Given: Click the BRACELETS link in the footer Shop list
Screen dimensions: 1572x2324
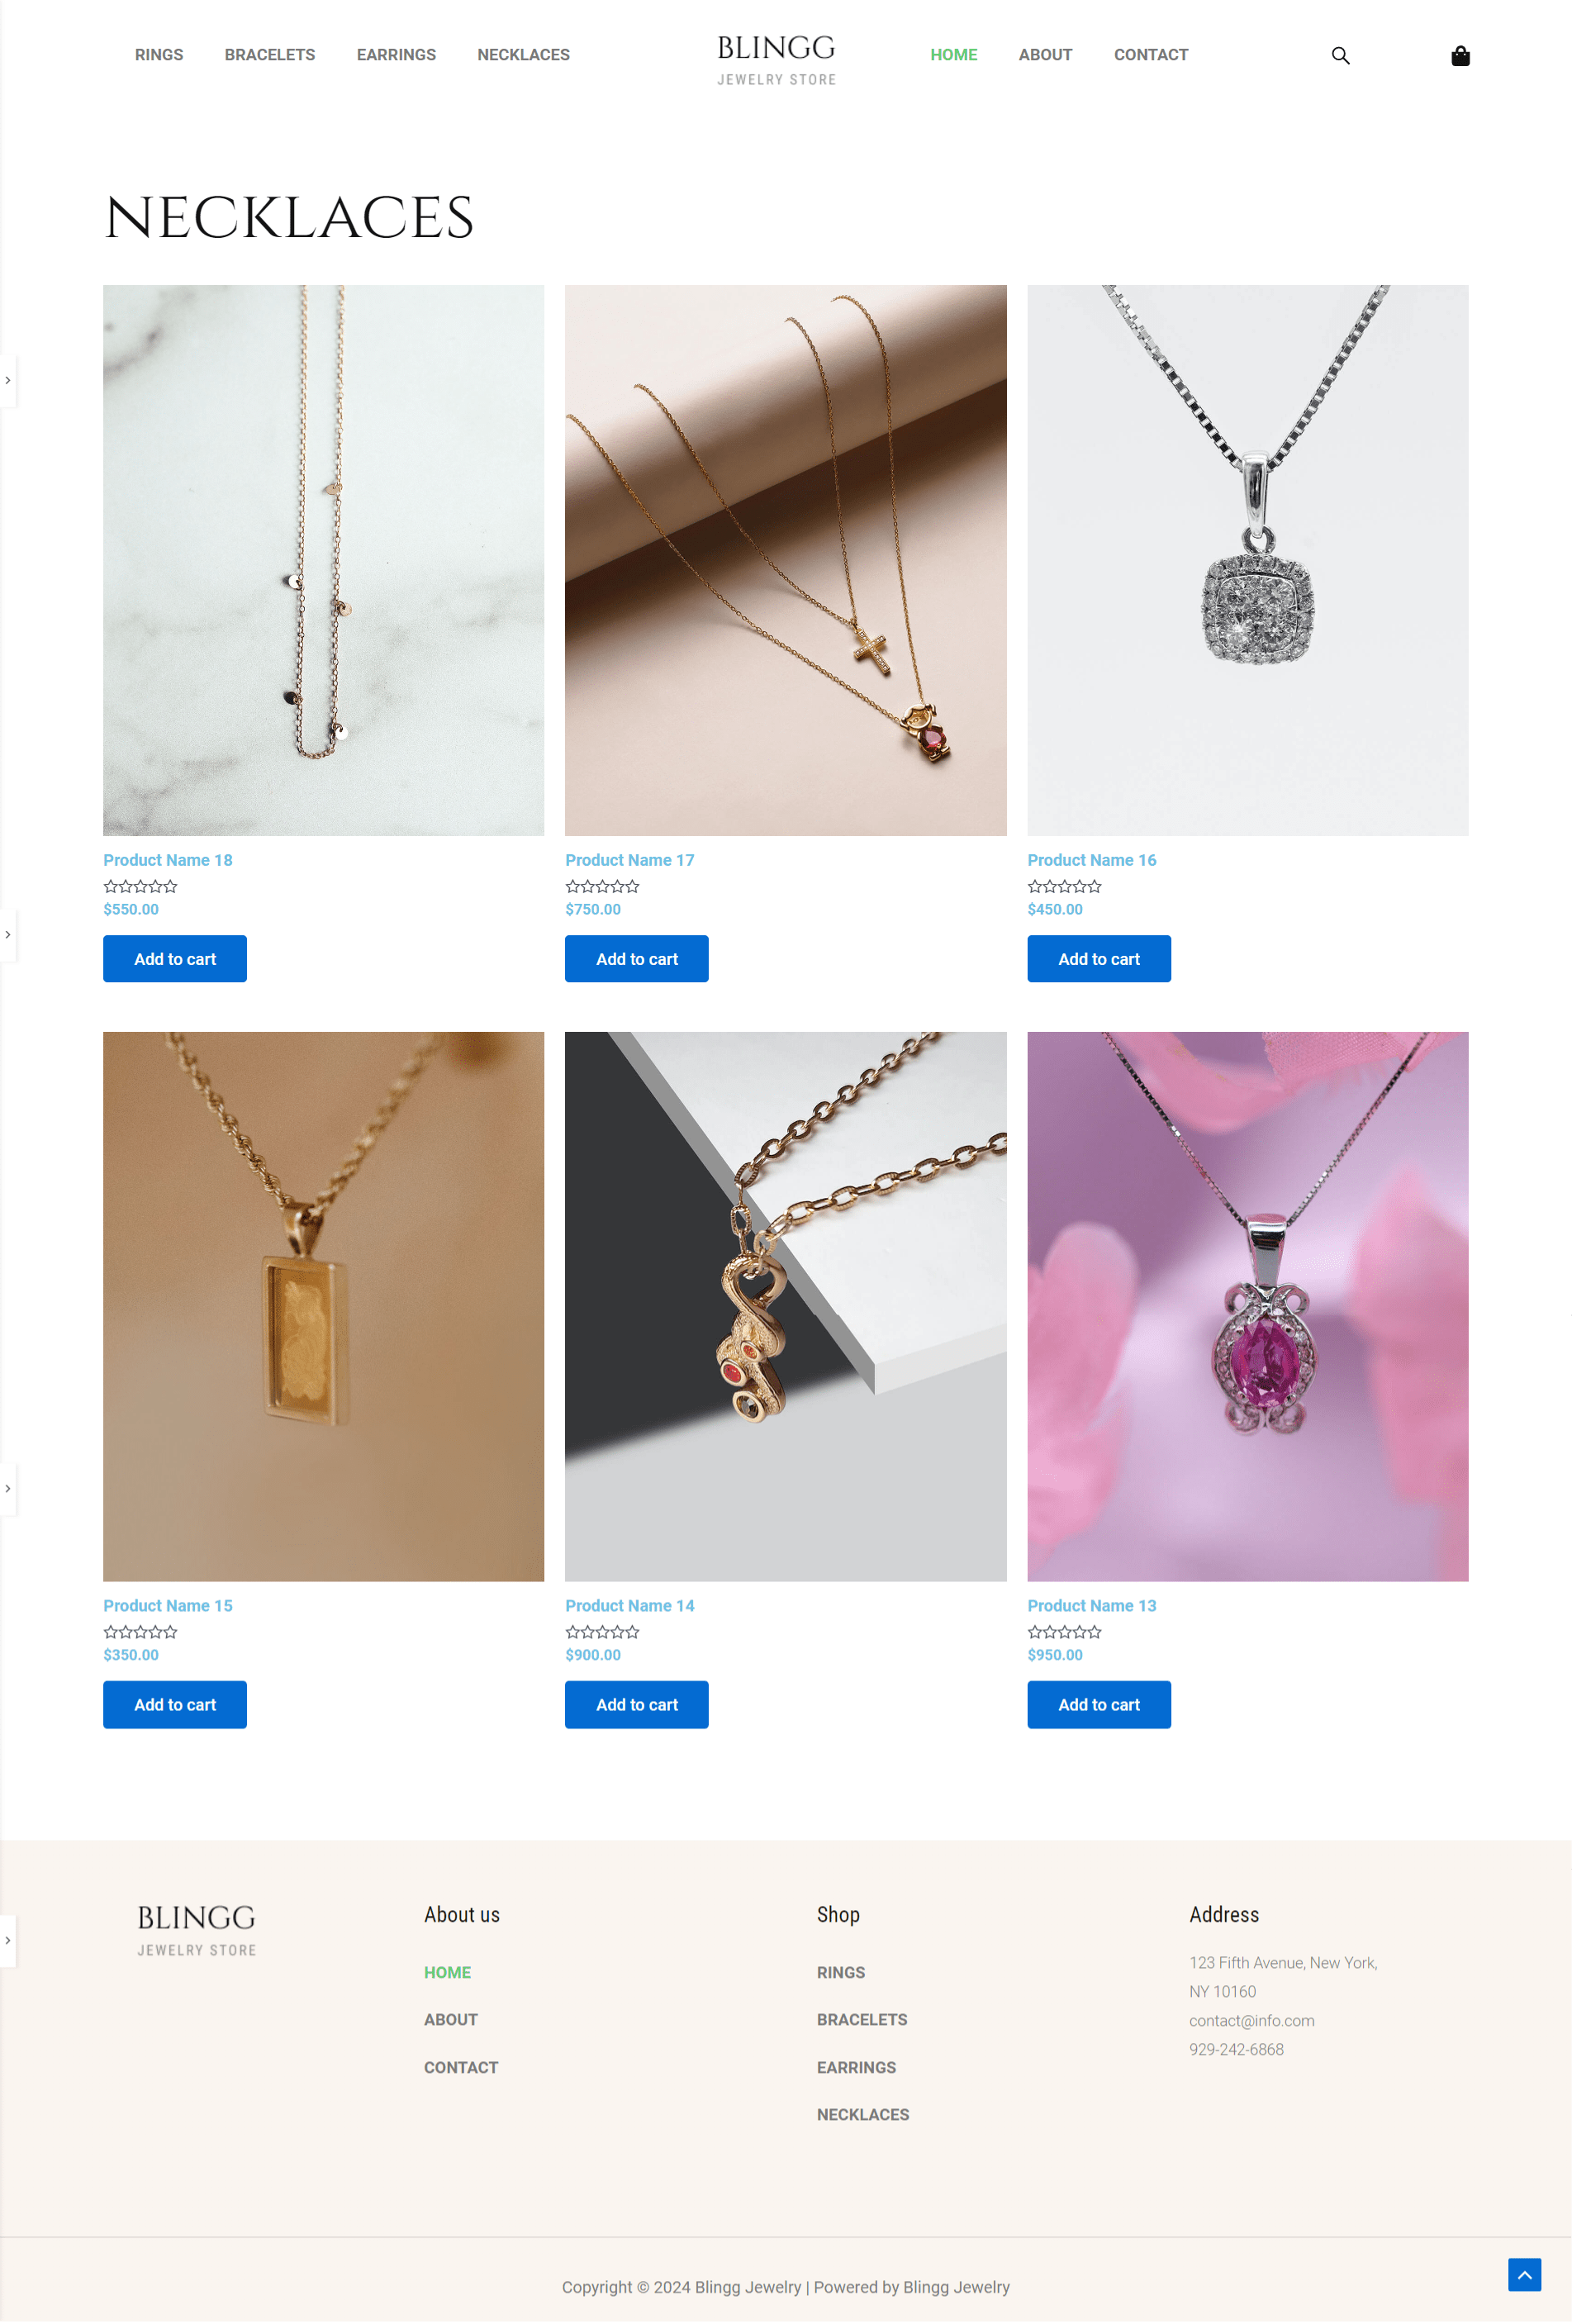Looking at the screenshot, I should point(862,2019).
